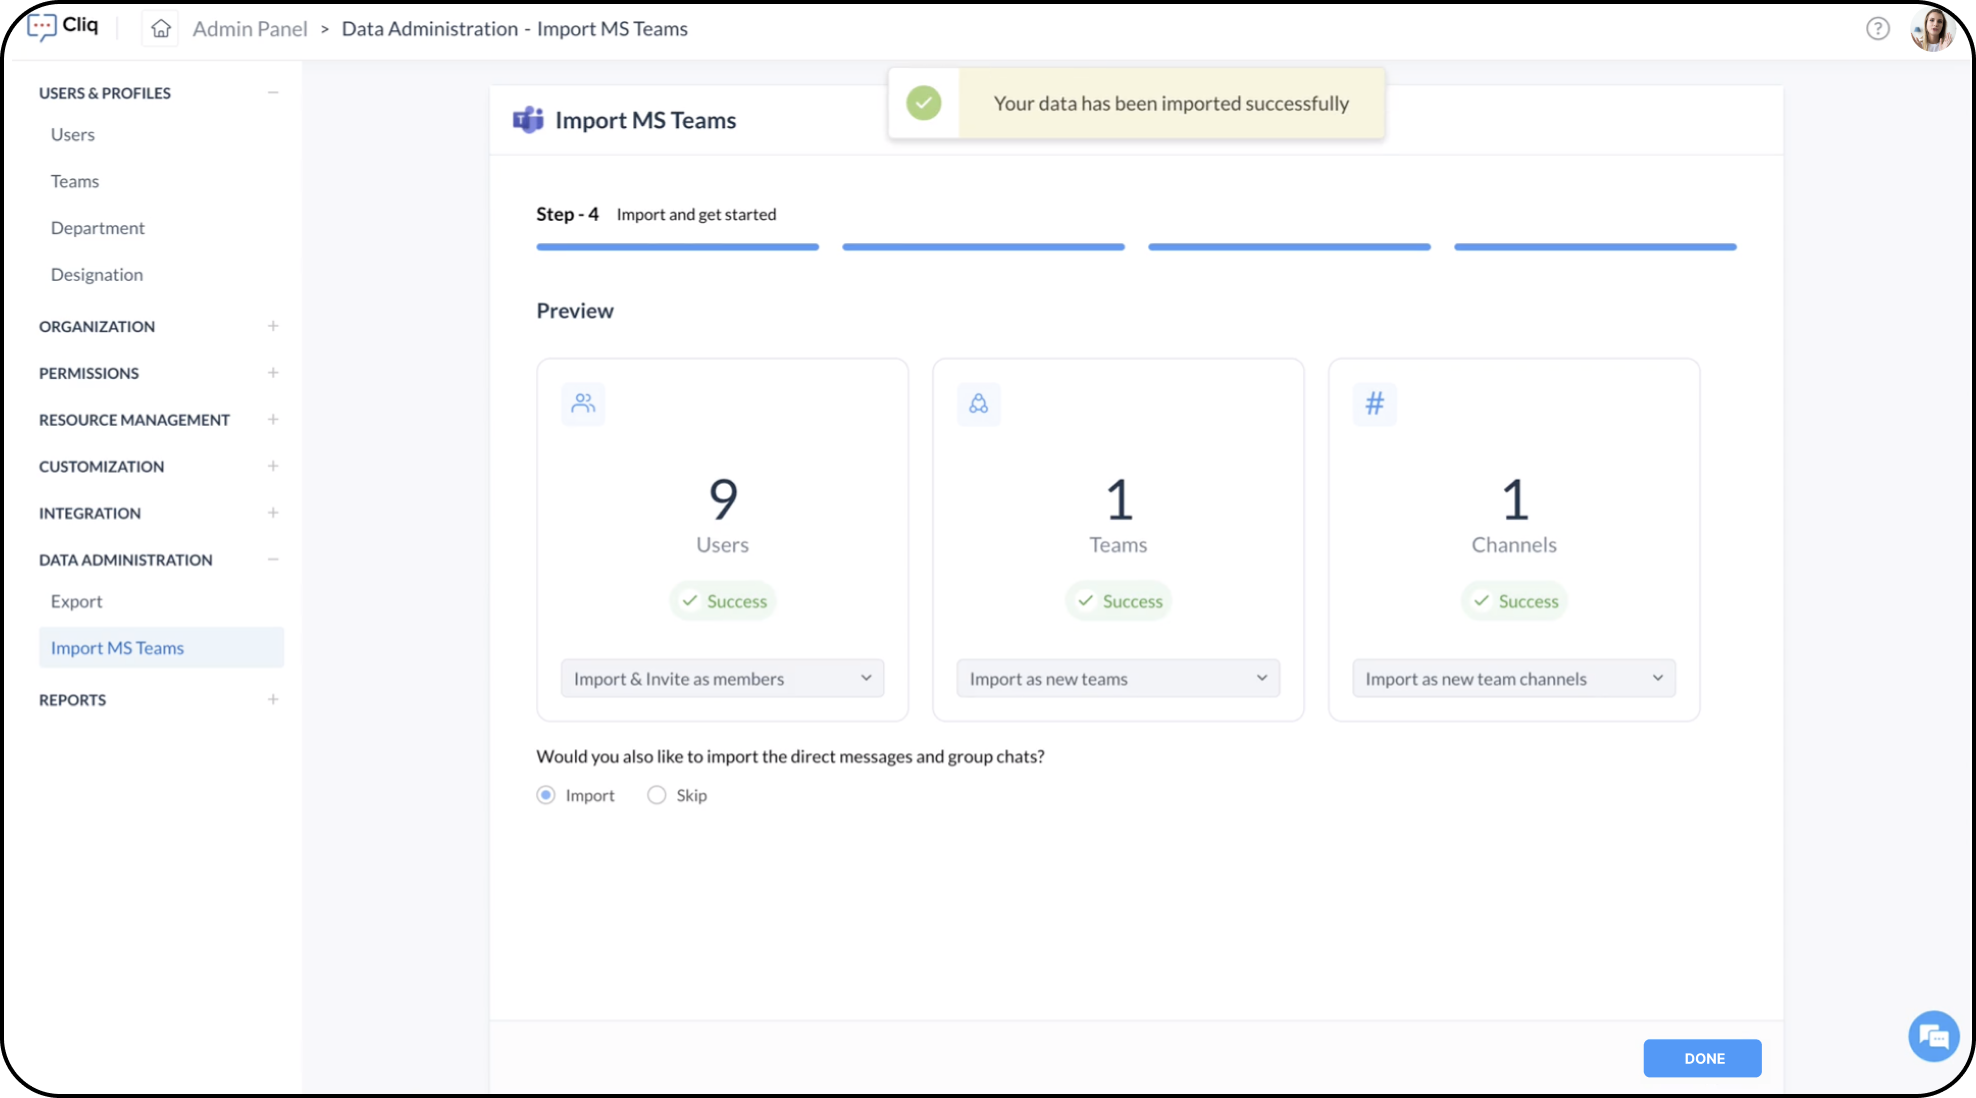Expand the Reports section

[x=273, y=700]
